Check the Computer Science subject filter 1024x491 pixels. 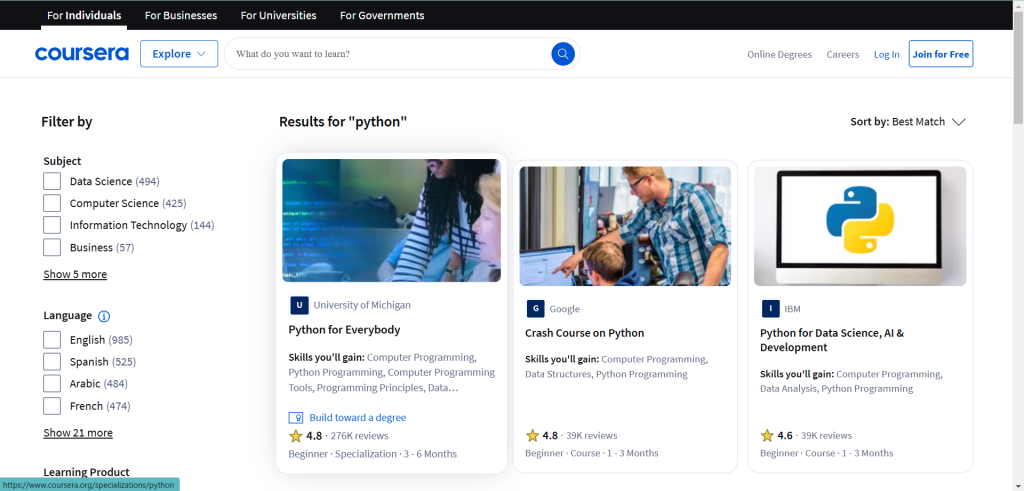coord(52,203)
